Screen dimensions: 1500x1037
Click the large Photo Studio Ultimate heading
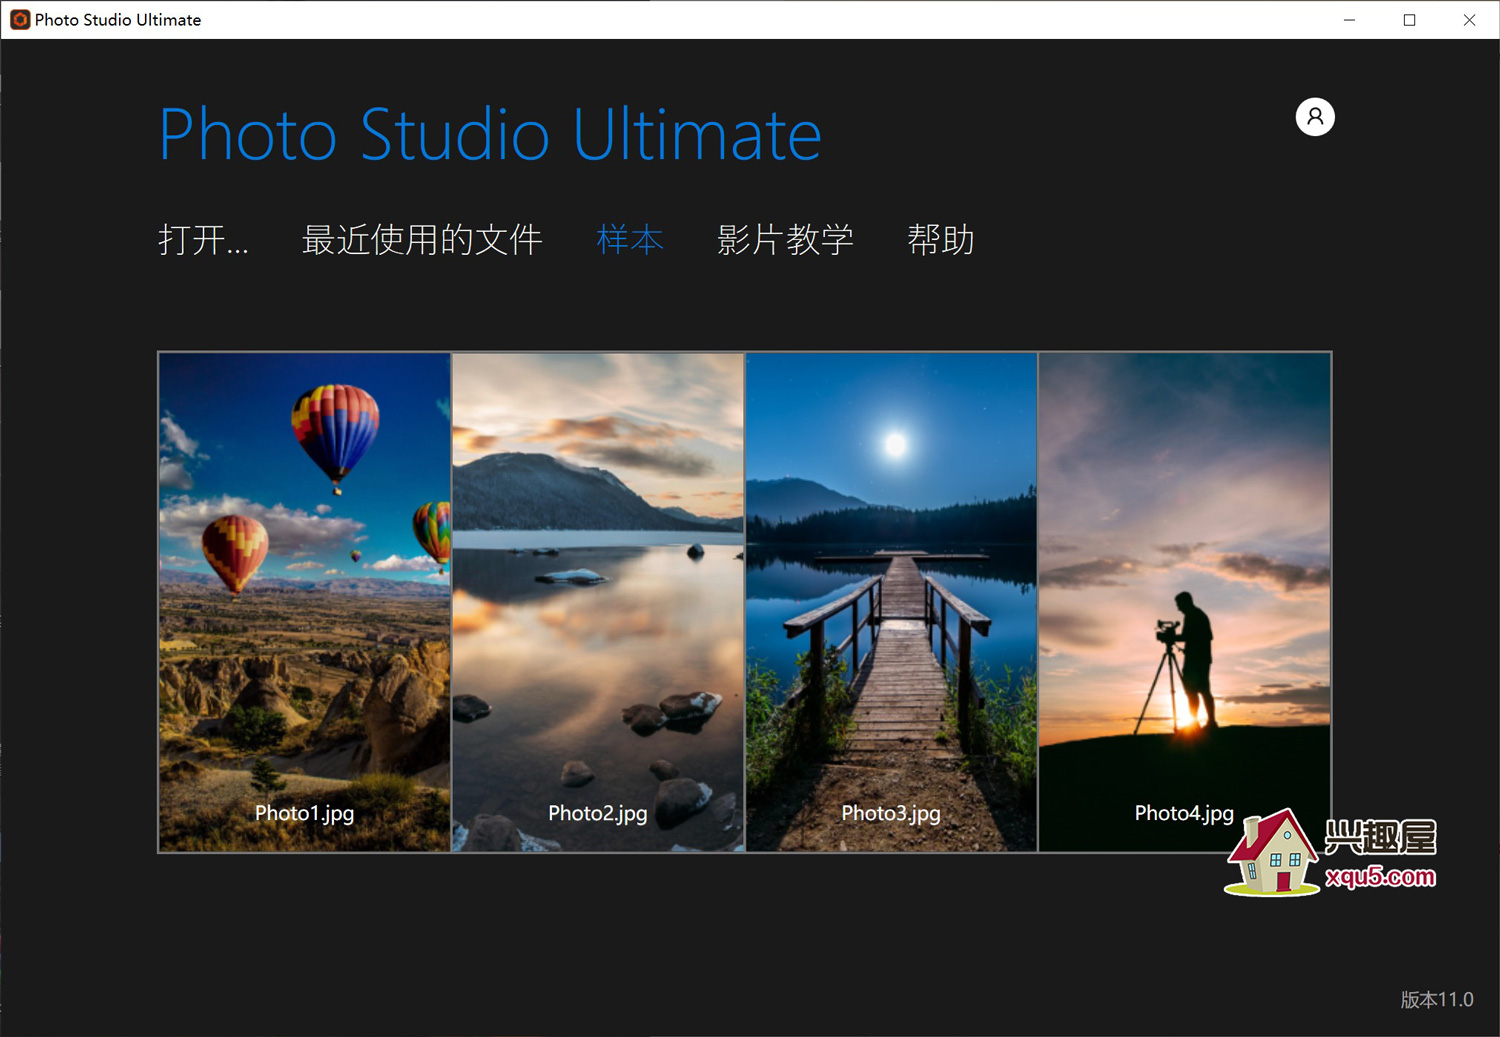[x=490, y=134]
